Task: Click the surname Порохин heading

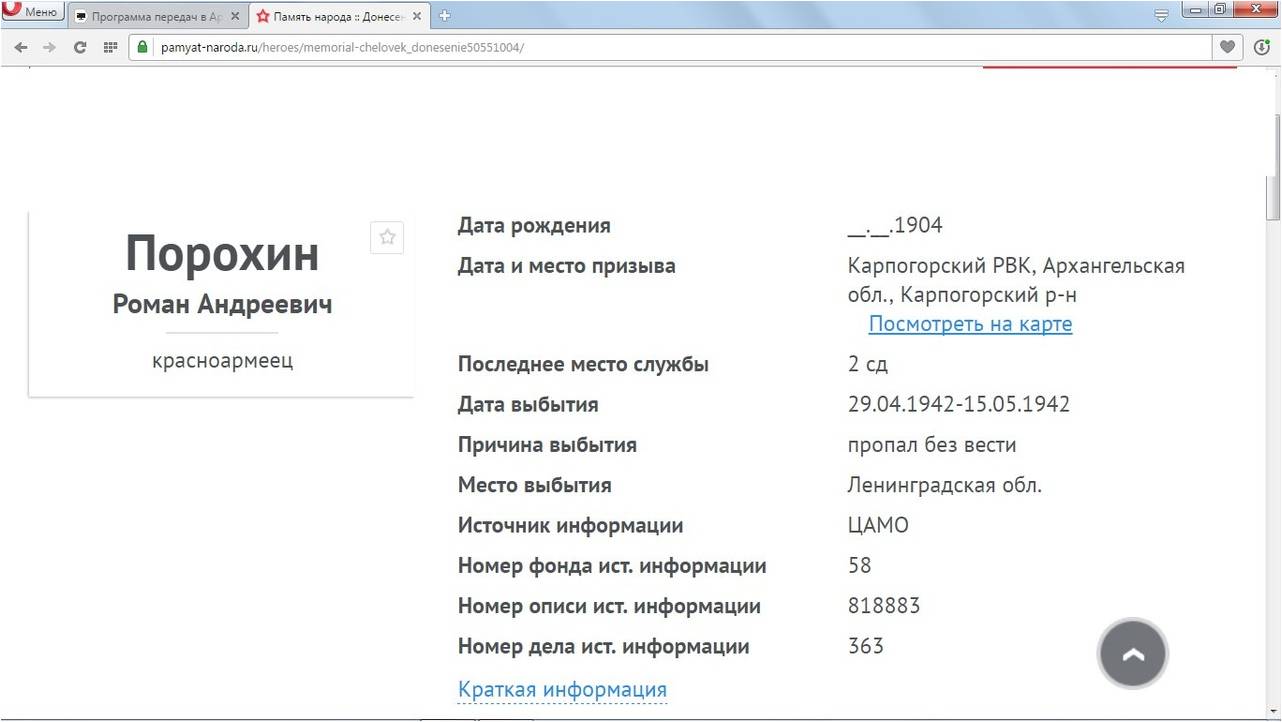Action: [222, 253]
